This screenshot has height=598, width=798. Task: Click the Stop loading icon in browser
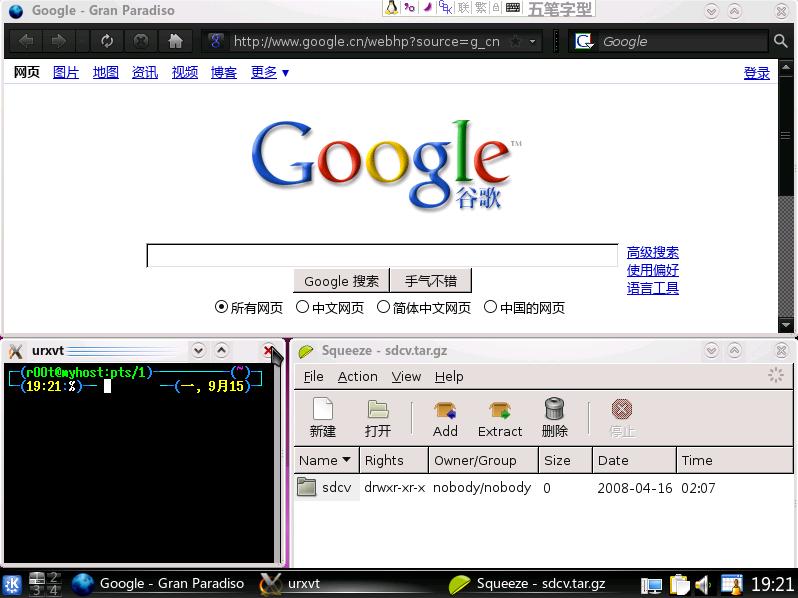point(141,41)
